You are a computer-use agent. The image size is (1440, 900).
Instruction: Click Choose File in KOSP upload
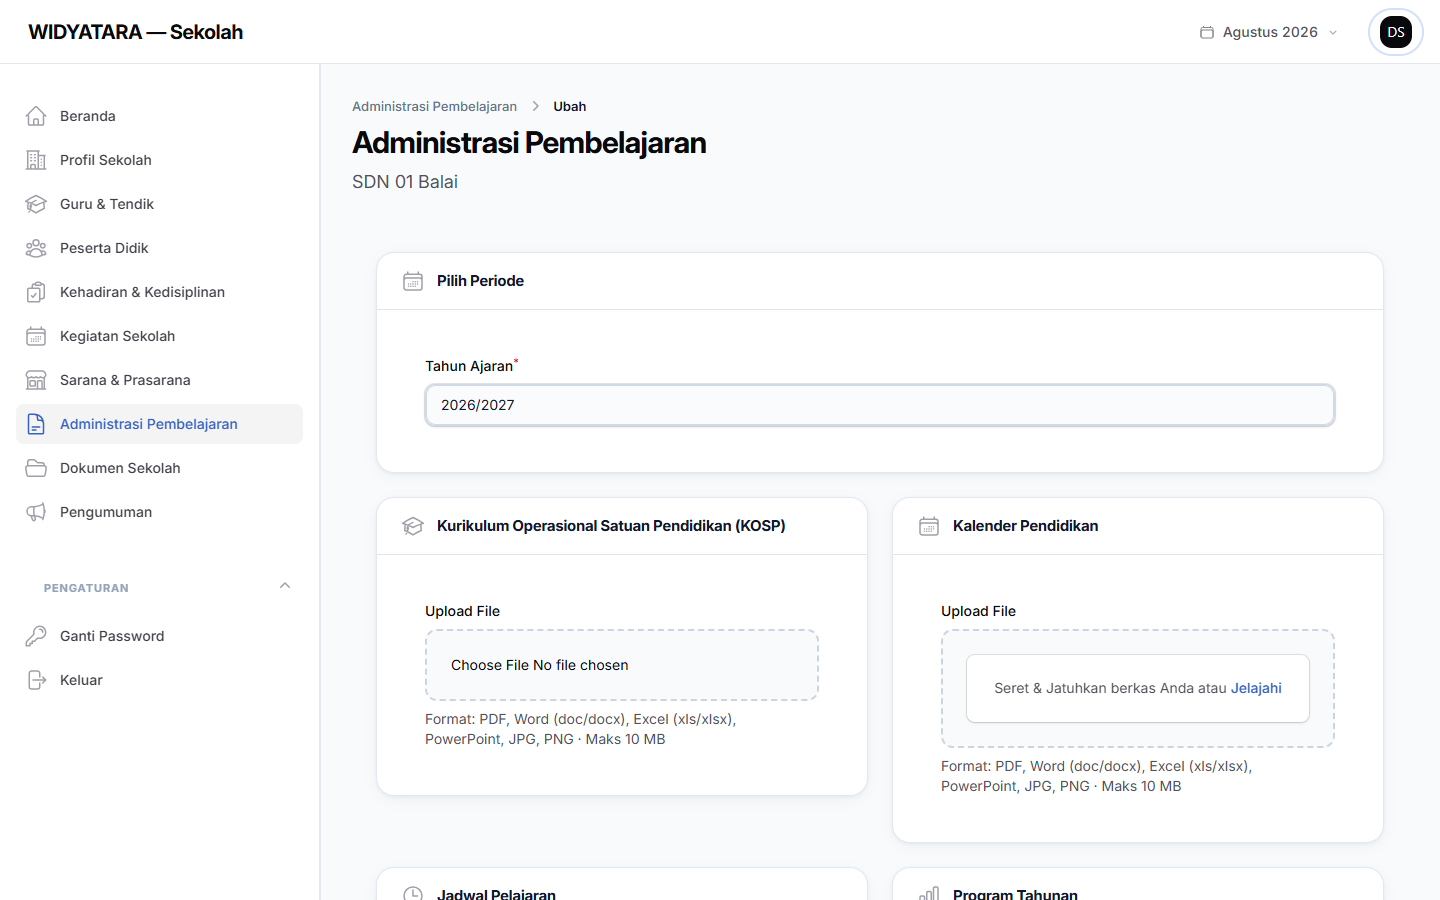pos(490,665)
